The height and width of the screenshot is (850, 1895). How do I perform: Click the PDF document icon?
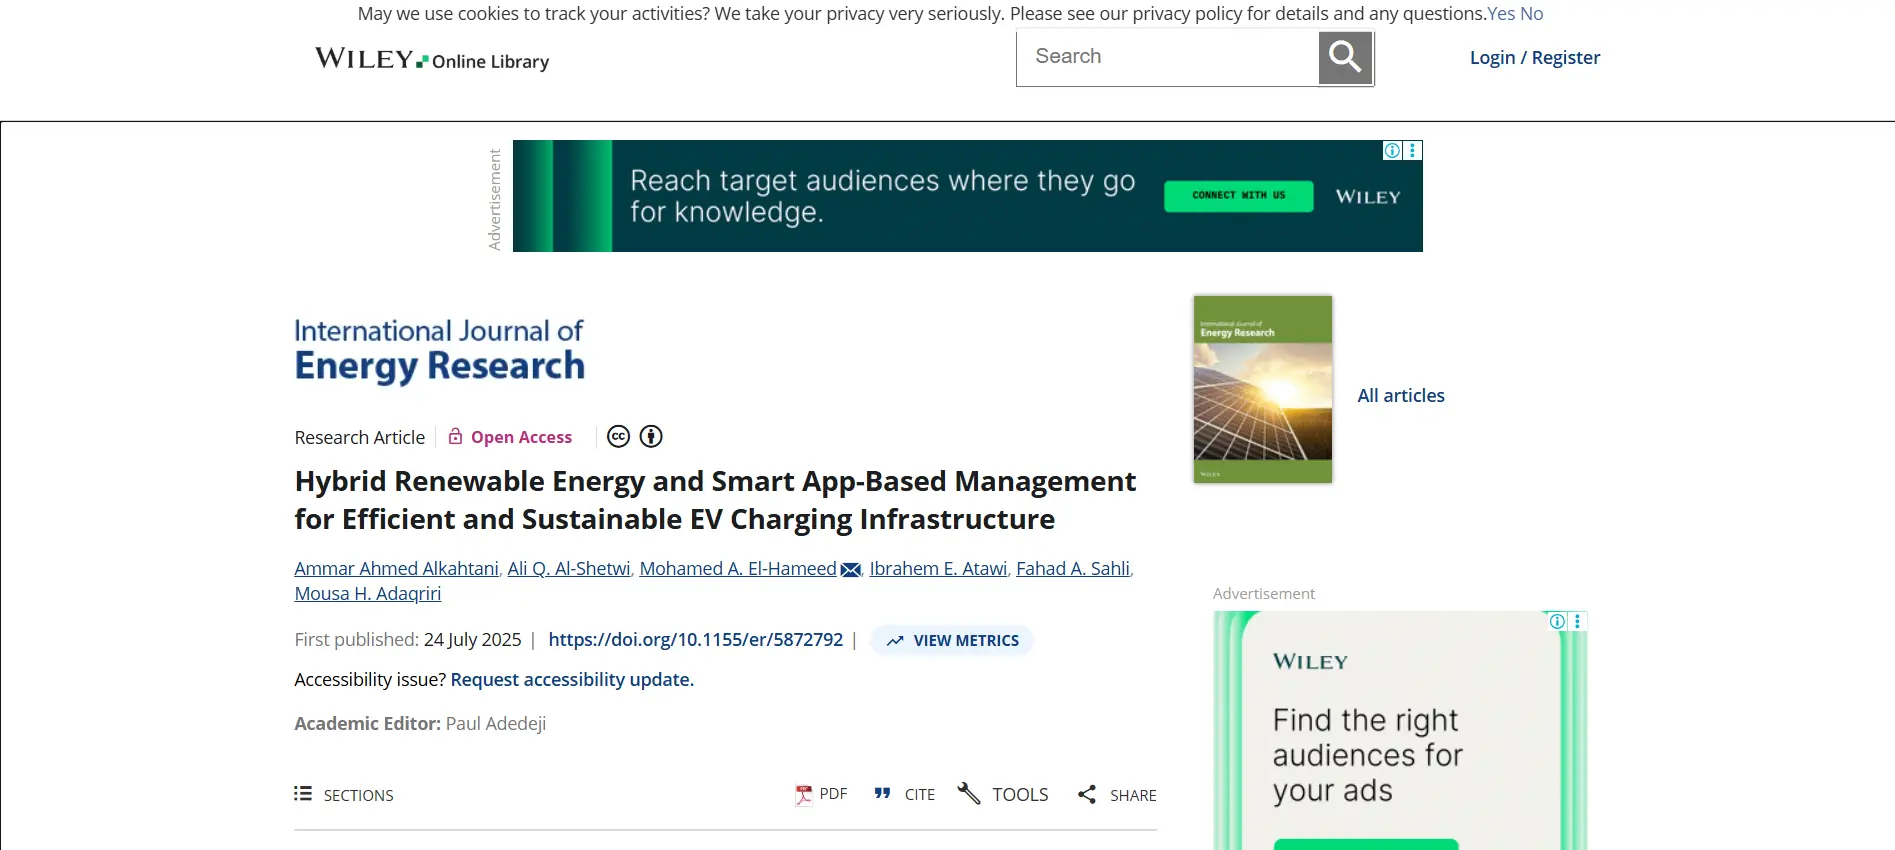pos(804,795)
